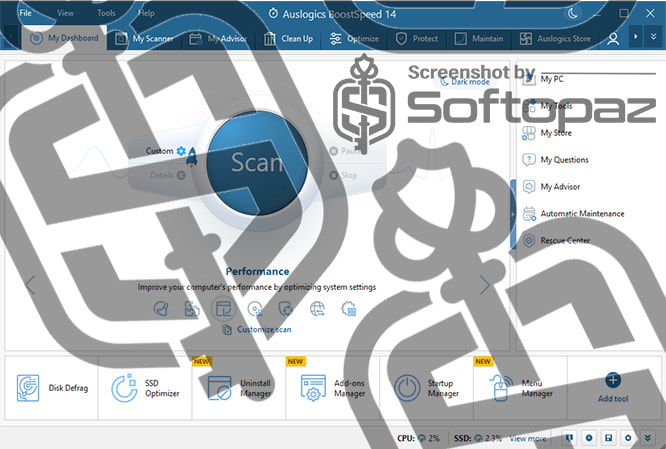Click the floppy disk save status bar icon

coord(609,438)
